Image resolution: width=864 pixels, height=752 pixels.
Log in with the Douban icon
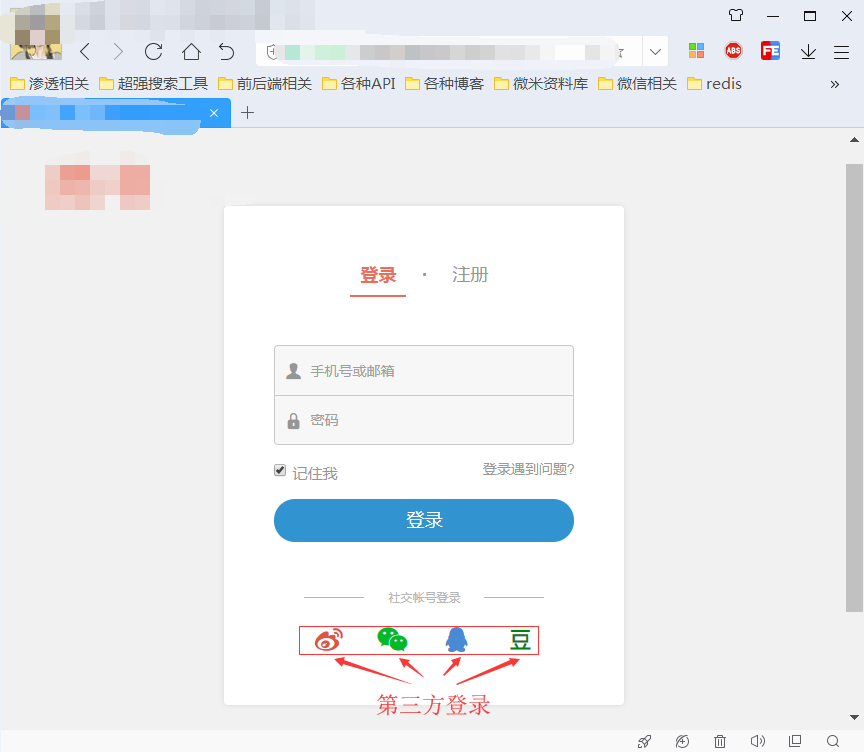click(520, 640)
